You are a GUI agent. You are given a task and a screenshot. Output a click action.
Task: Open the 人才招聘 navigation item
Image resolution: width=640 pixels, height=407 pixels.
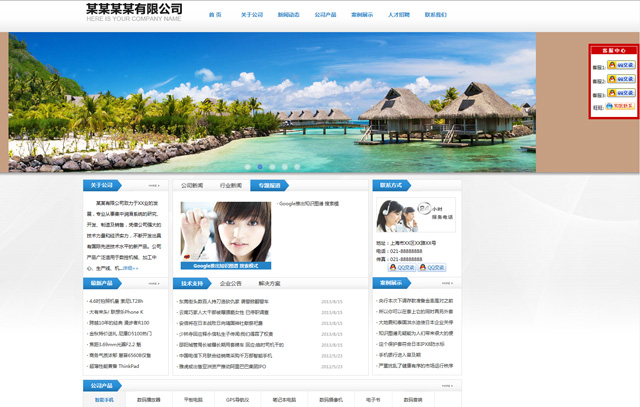(399, 15)
